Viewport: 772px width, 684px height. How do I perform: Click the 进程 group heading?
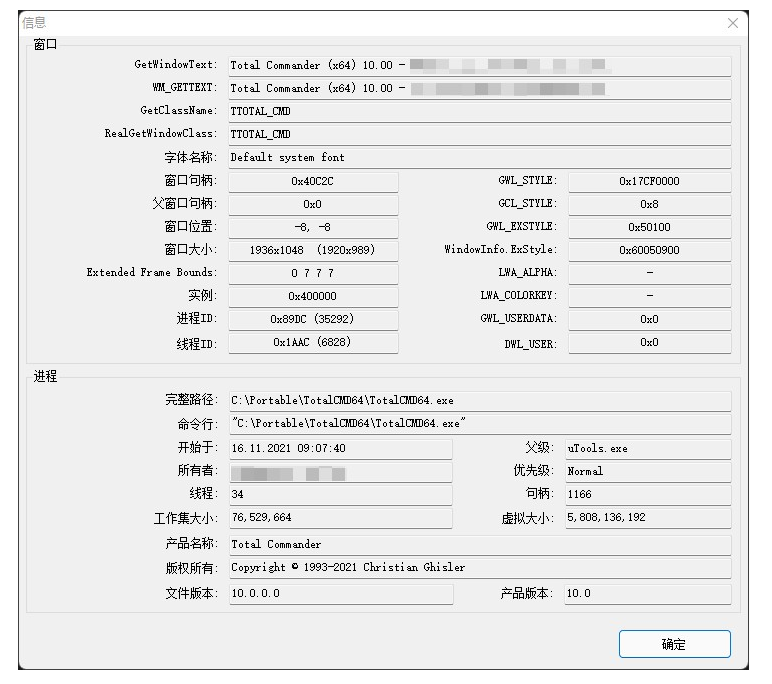click(45, 376)
